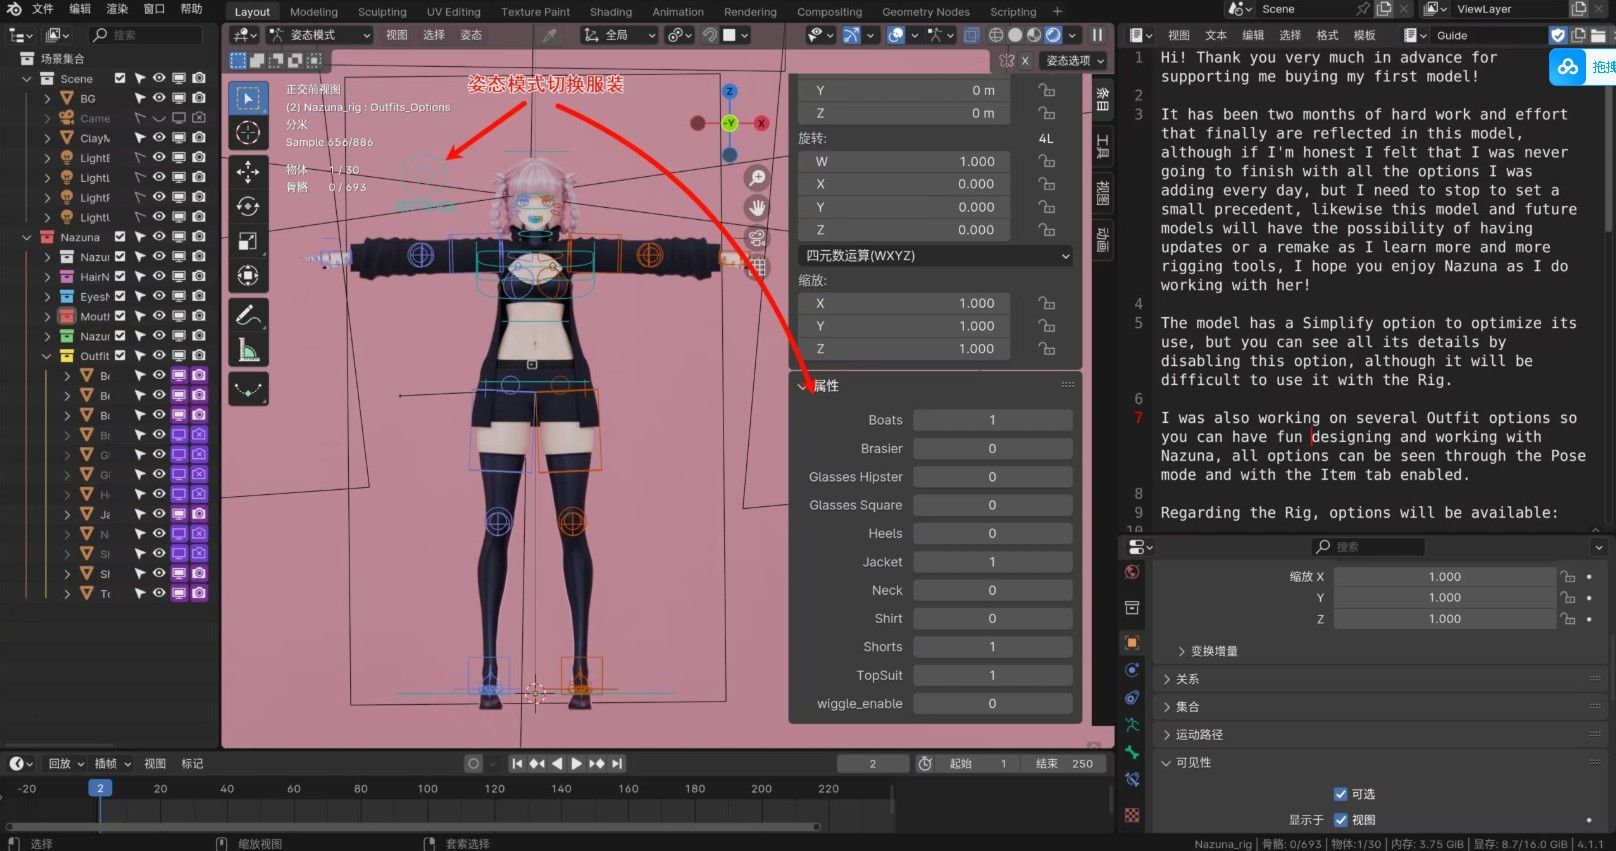Image resolution: width=1616 pixels, height=851 pixels.
Task: Open the 渲染 menu
Action: [117, 9]
